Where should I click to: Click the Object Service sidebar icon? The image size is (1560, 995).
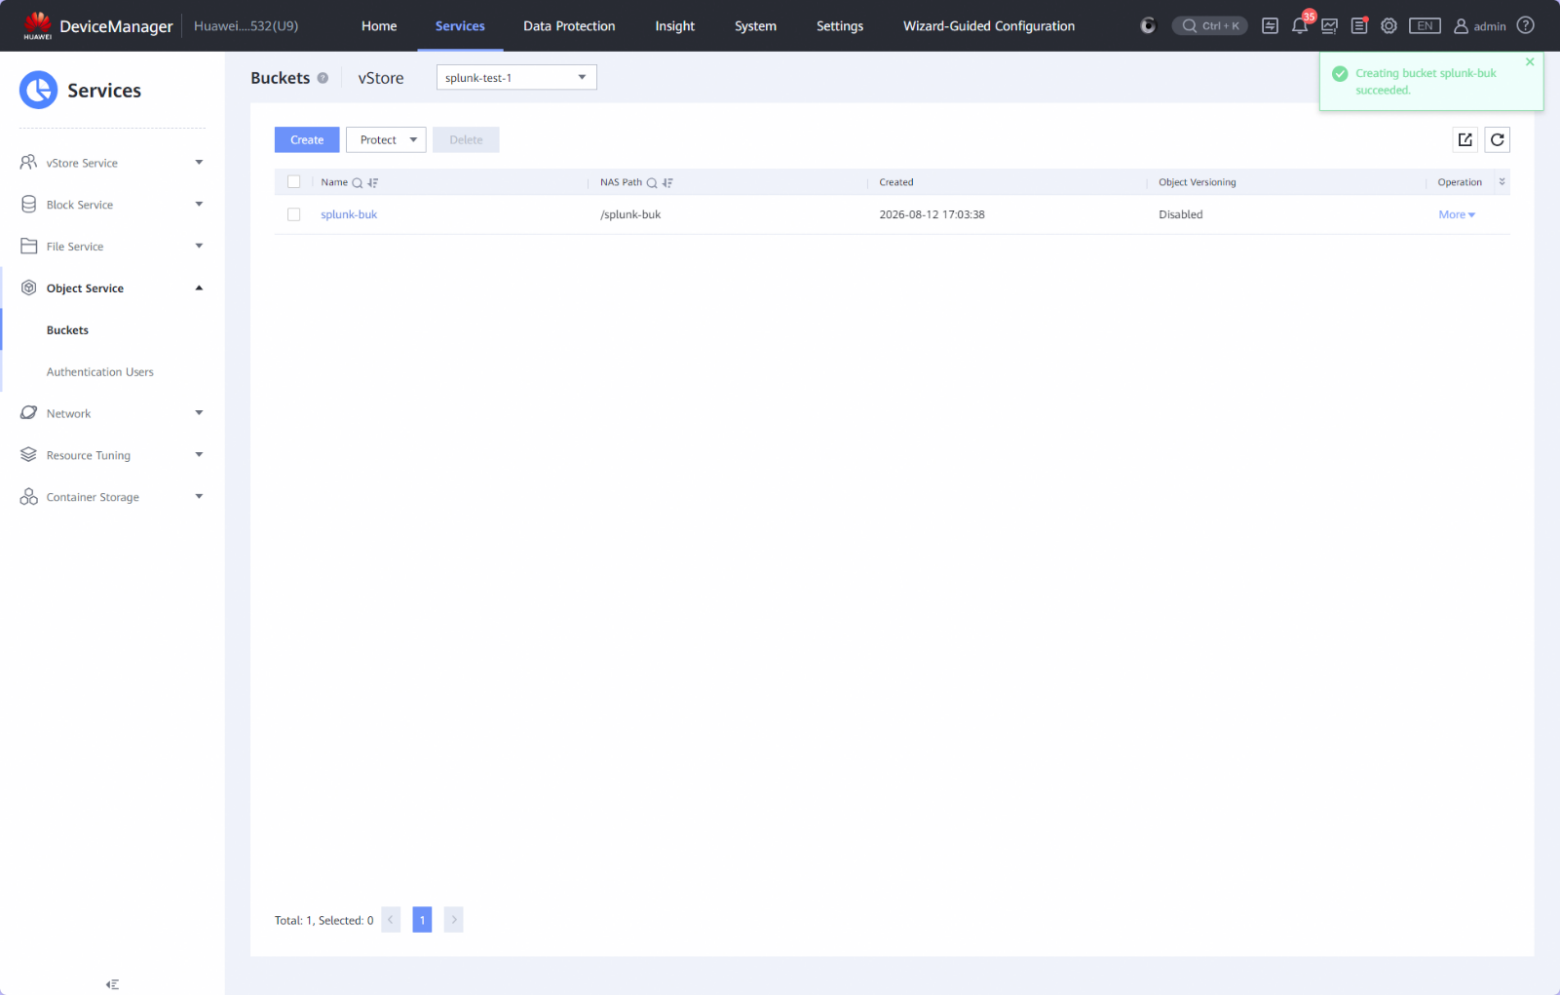point(29,288)
